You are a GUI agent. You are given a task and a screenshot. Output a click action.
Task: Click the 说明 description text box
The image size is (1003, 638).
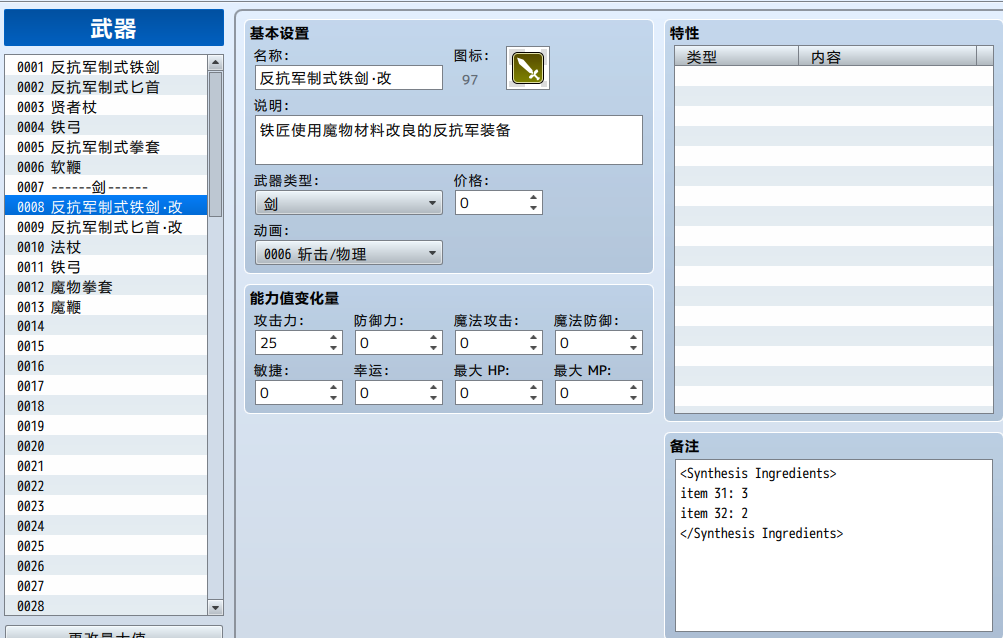tap(449, 140)
